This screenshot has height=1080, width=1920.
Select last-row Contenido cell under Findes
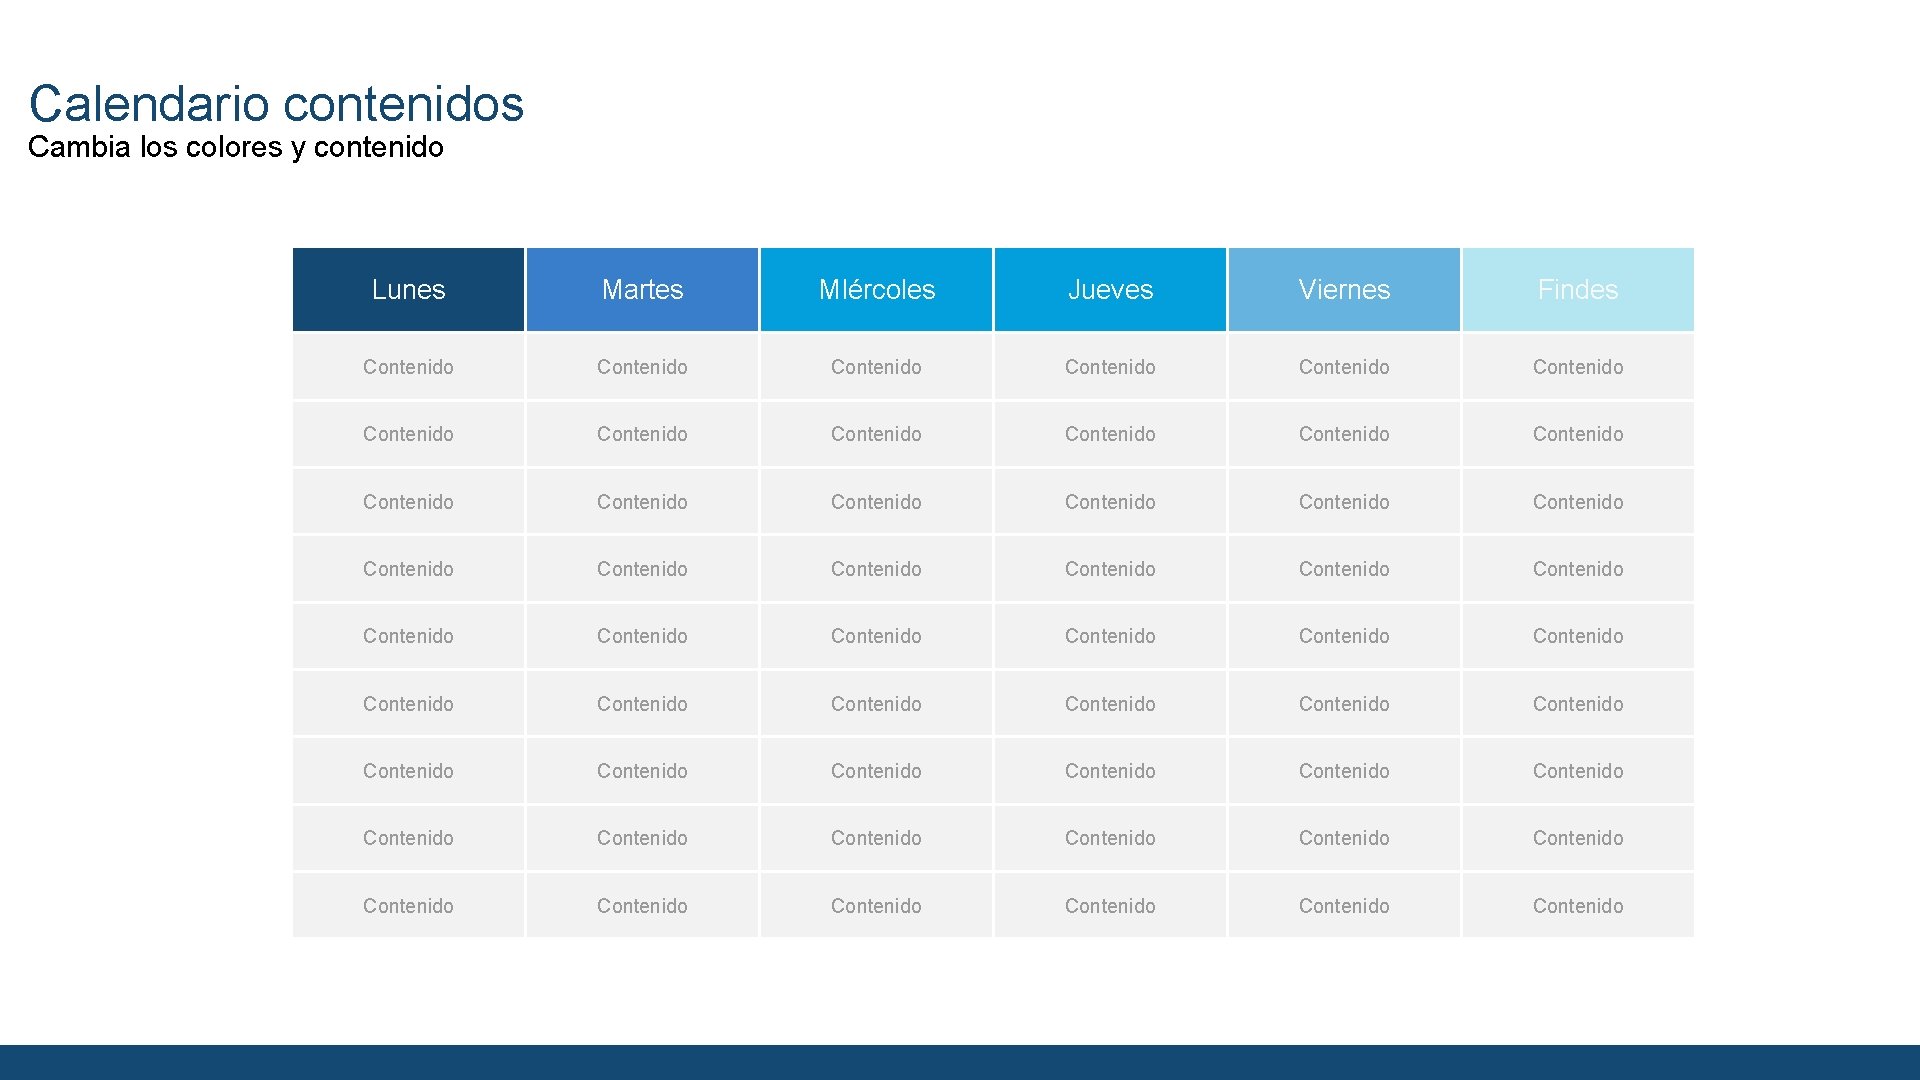(x=1578, y=906)
